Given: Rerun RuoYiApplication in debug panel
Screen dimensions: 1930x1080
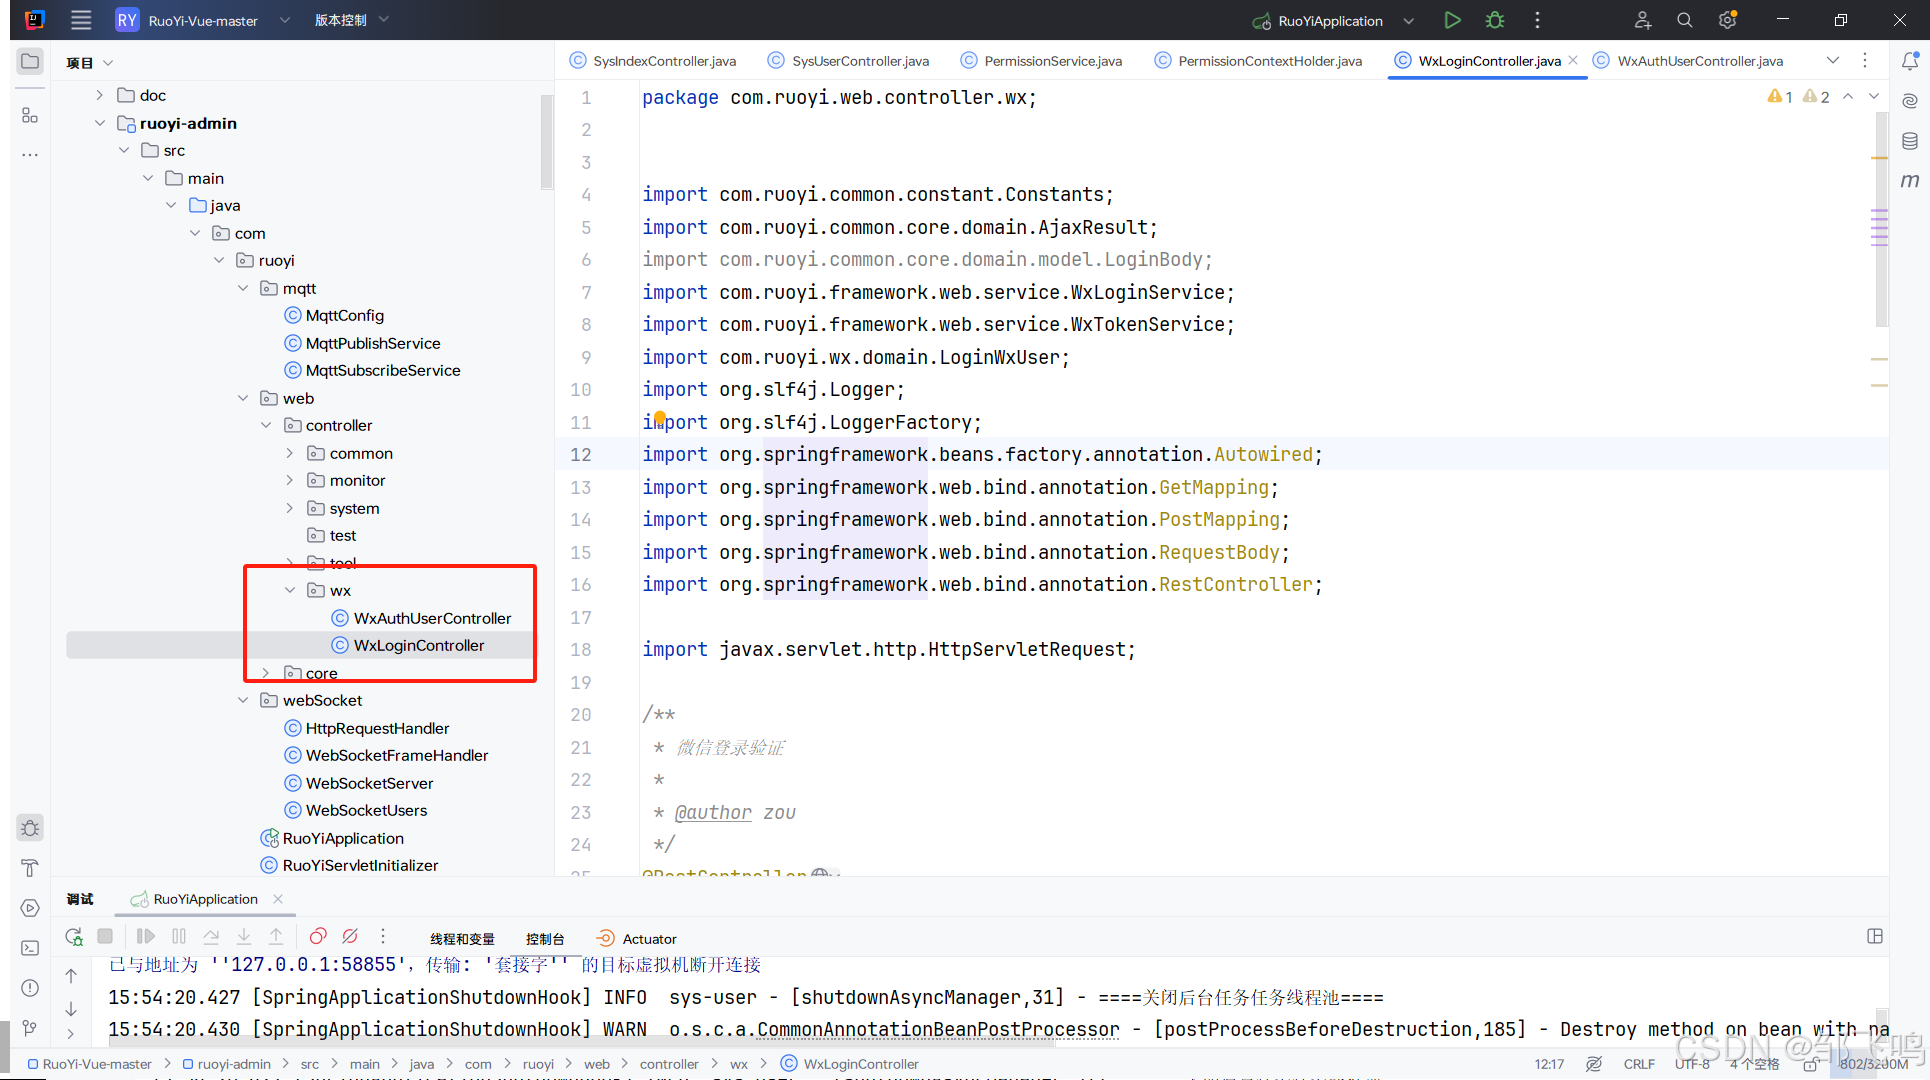Looking at the screenshot, I should [74, 937].
